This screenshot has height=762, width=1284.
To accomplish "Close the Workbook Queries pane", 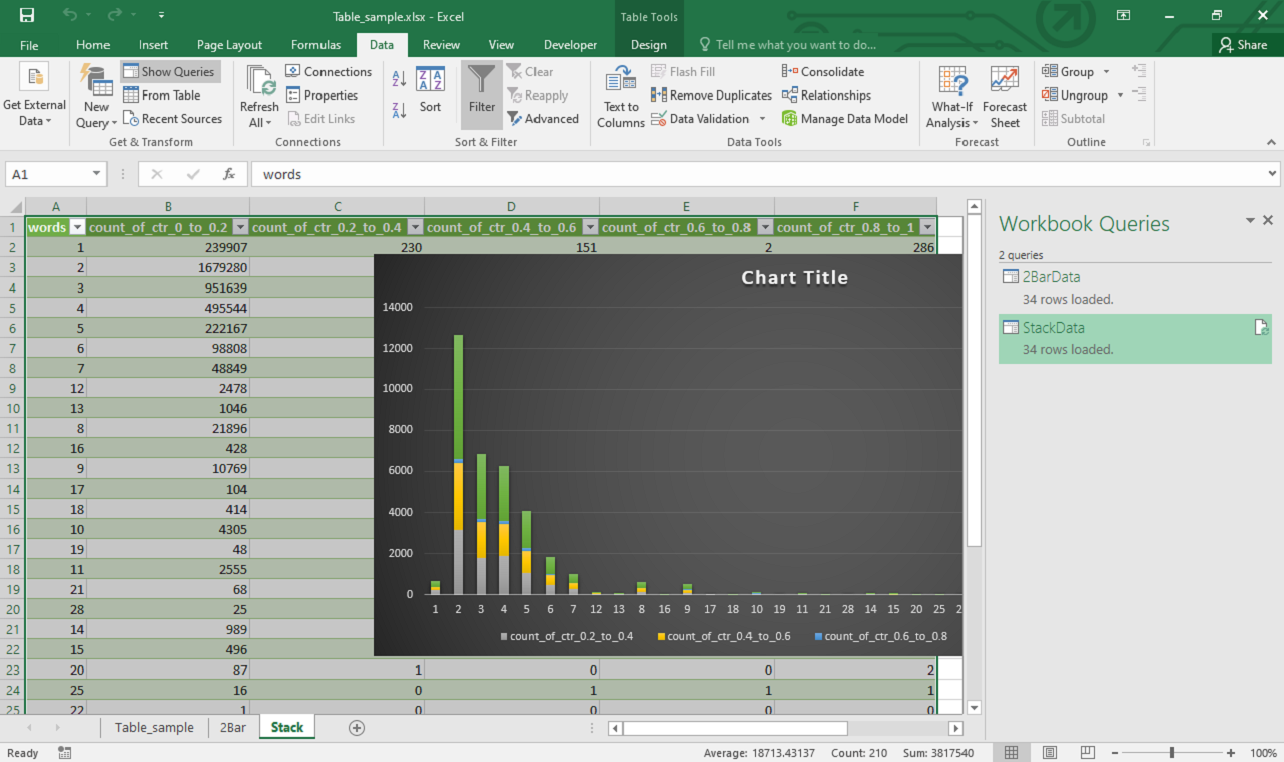I will 1268,220.
